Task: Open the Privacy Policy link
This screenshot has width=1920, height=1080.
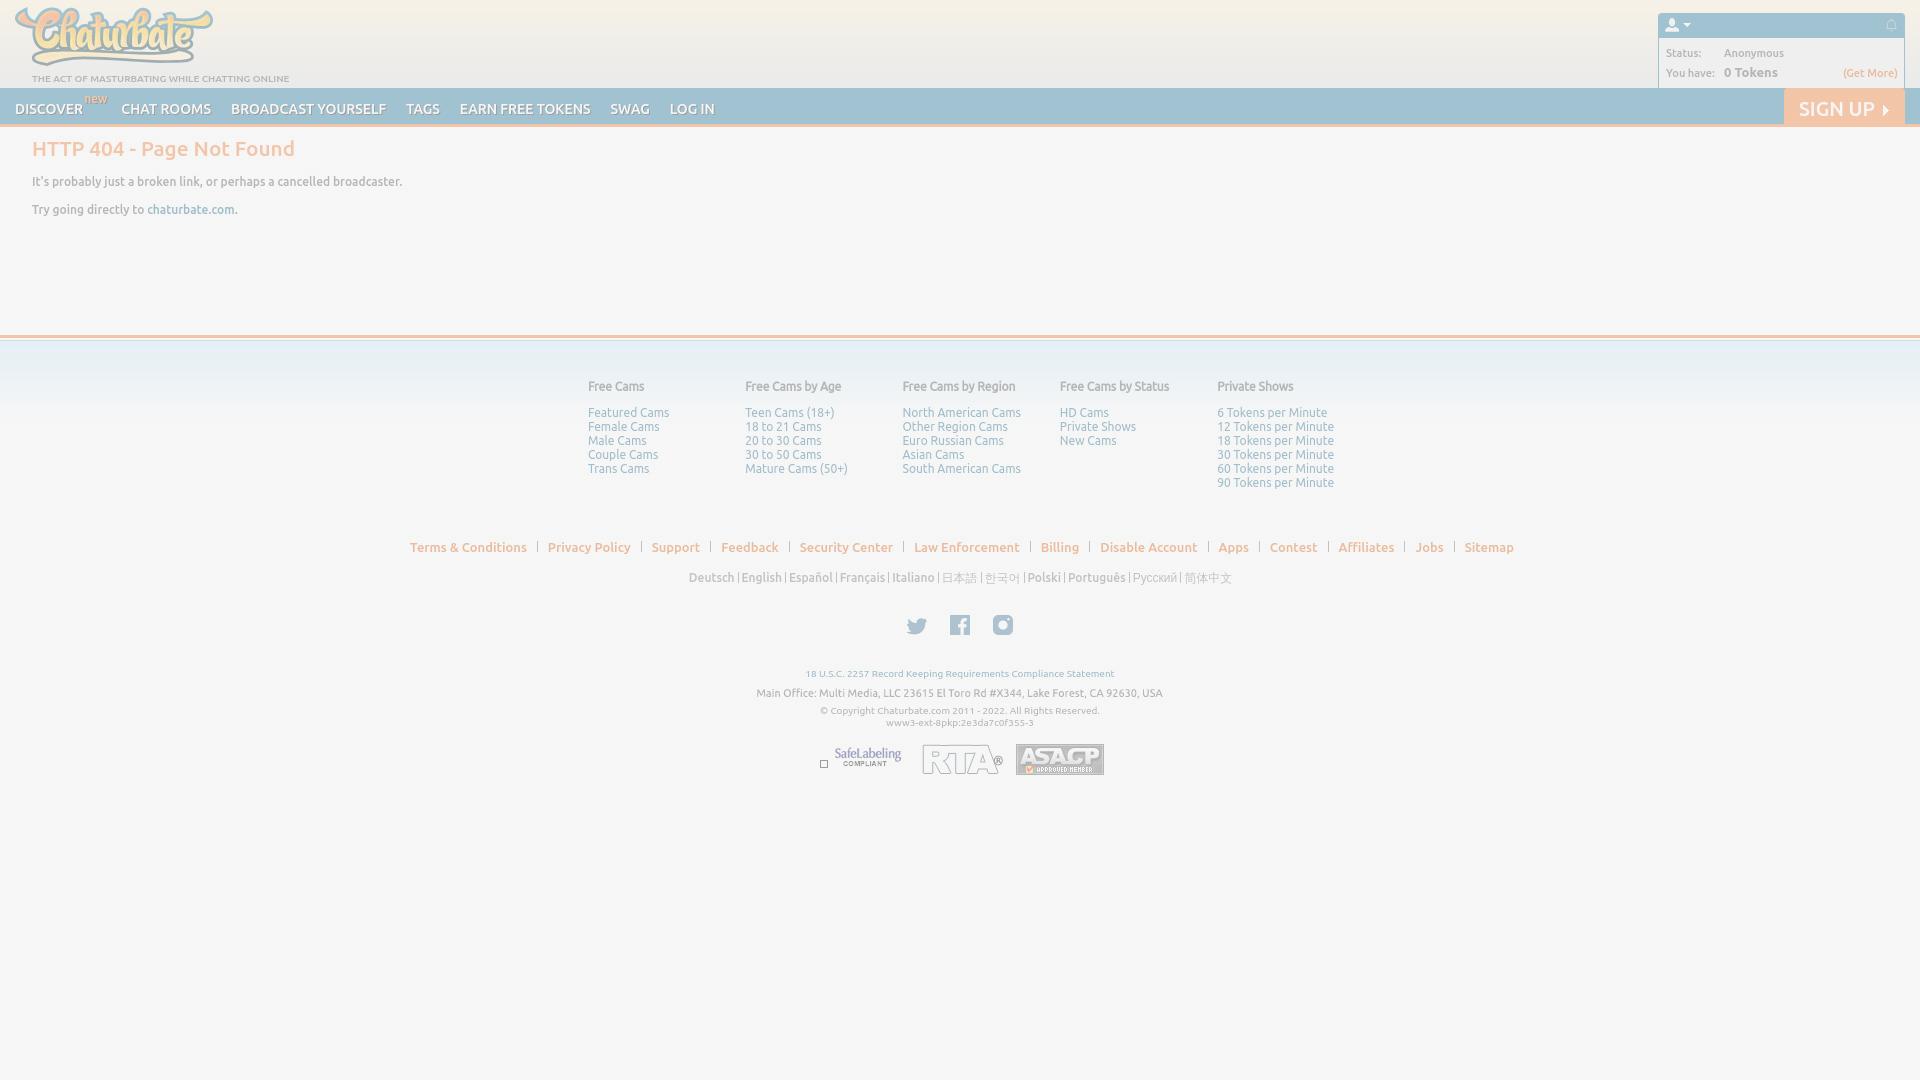Action: click(589, 548)
